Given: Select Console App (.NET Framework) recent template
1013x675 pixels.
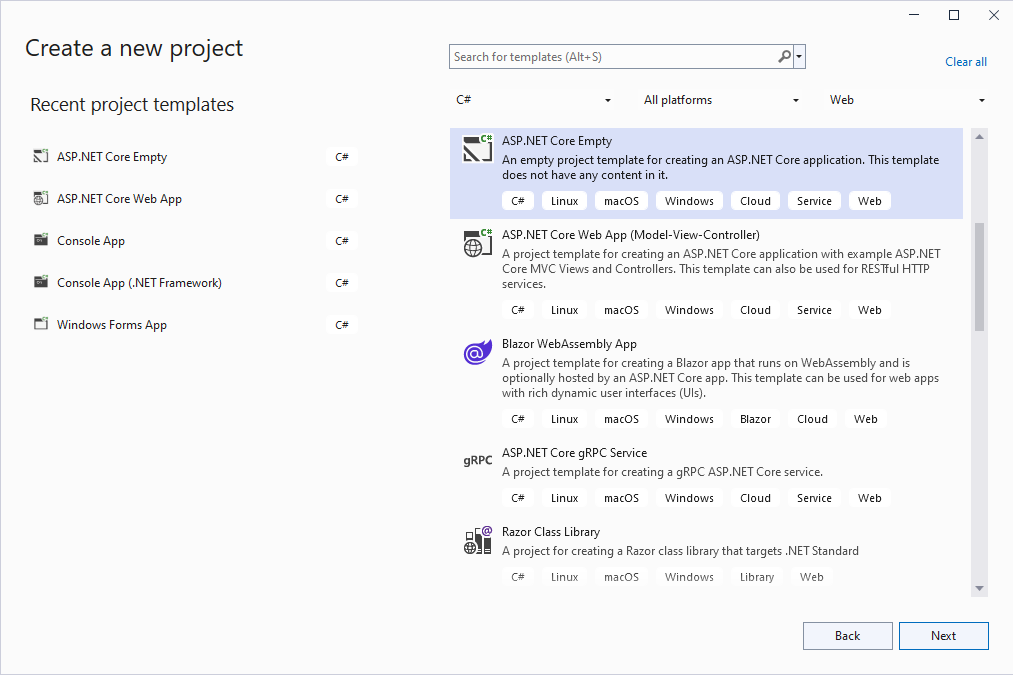Looking at the screenshot, I should coord(139,283).
